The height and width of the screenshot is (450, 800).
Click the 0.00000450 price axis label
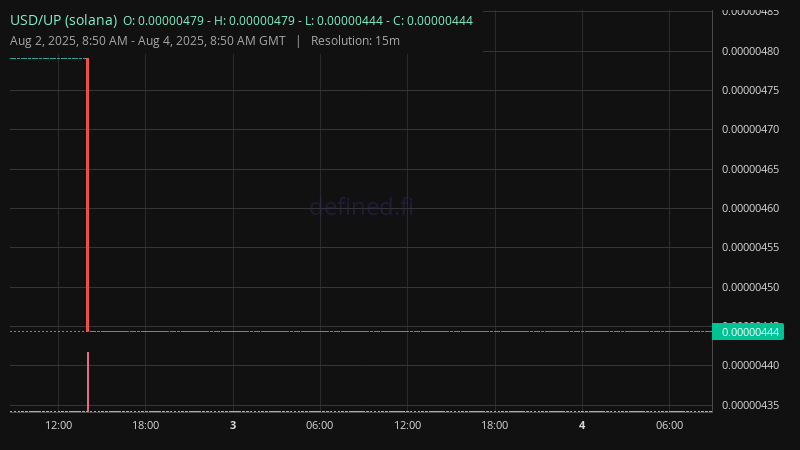point(751,287)
